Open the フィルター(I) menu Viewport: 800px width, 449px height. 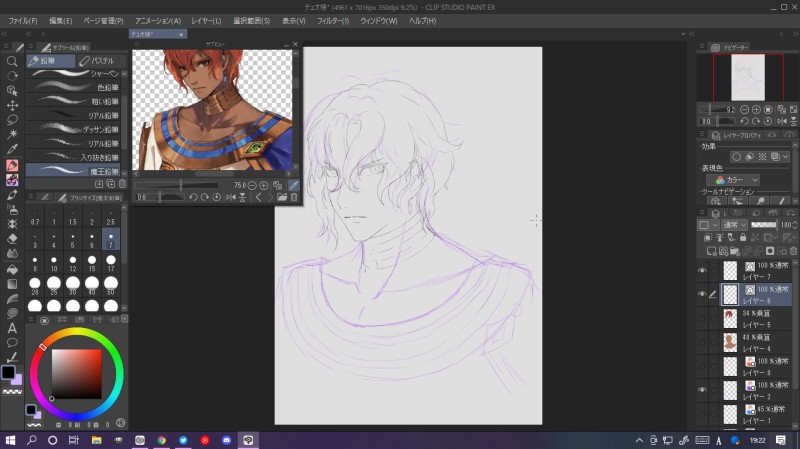[x=333, y=21]
